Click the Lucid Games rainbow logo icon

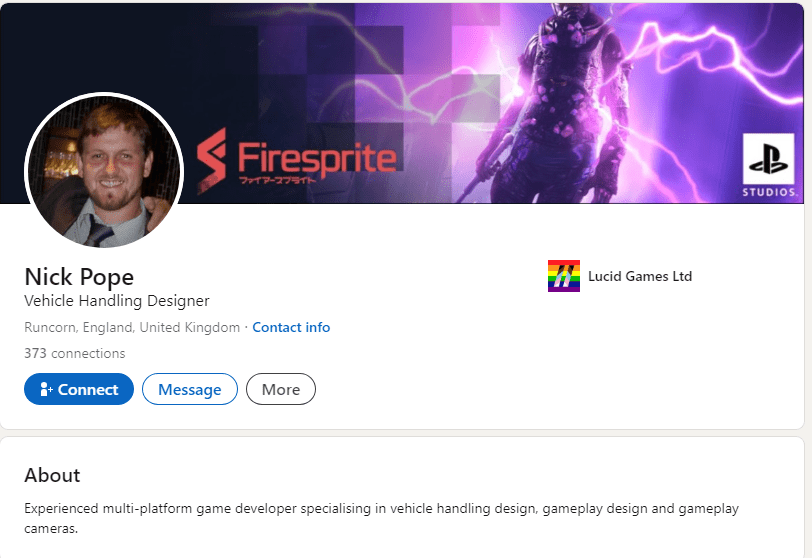pos(564,276)
